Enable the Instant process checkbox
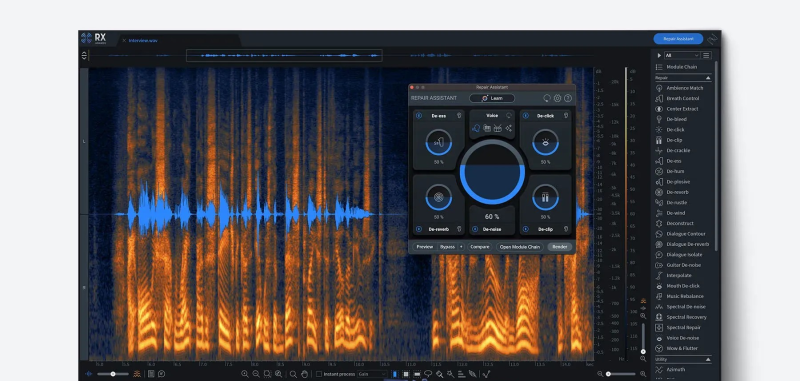Screen dimensions: 800x381 319,374
